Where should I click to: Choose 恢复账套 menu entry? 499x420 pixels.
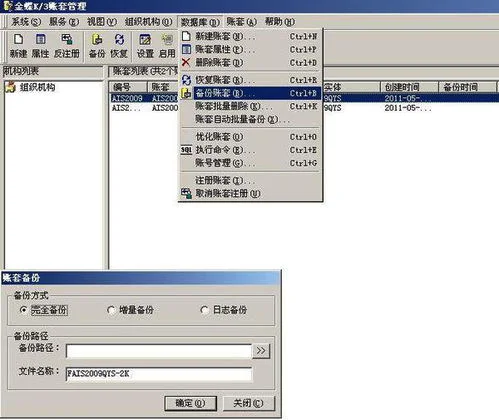tap(251, 80)
